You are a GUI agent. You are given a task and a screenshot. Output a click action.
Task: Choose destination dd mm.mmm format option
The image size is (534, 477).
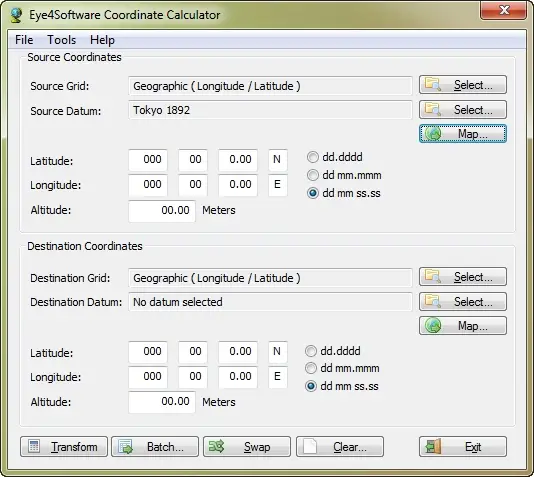[311, 368]
